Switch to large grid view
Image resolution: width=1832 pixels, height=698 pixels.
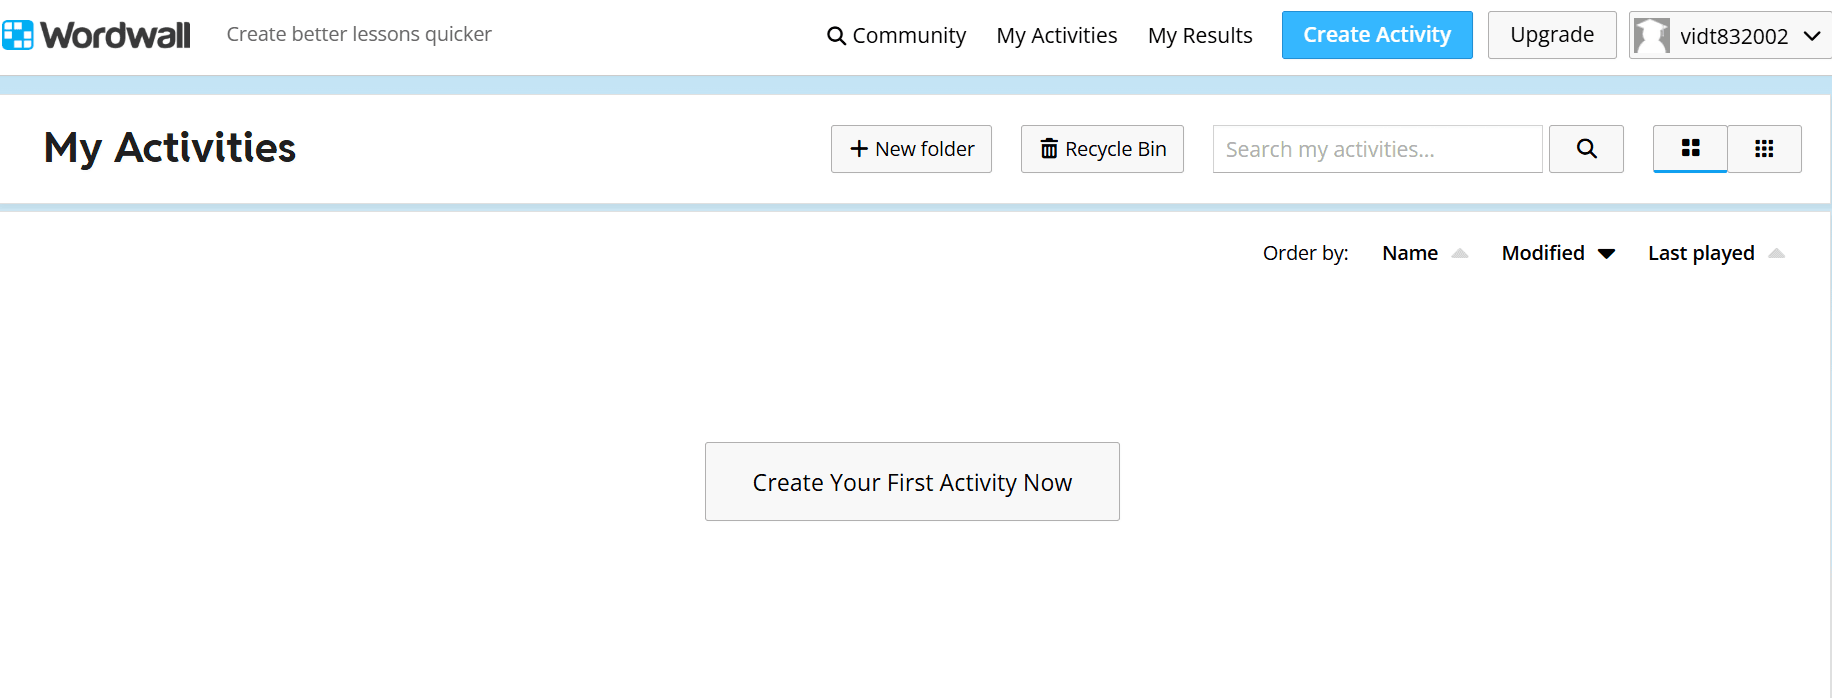(x=1690, y=148)
